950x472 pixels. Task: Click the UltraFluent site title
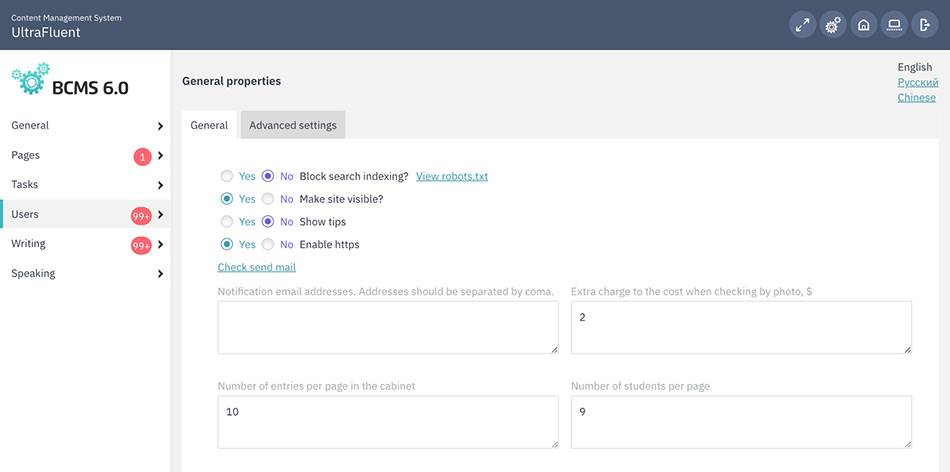click(46, 32)
